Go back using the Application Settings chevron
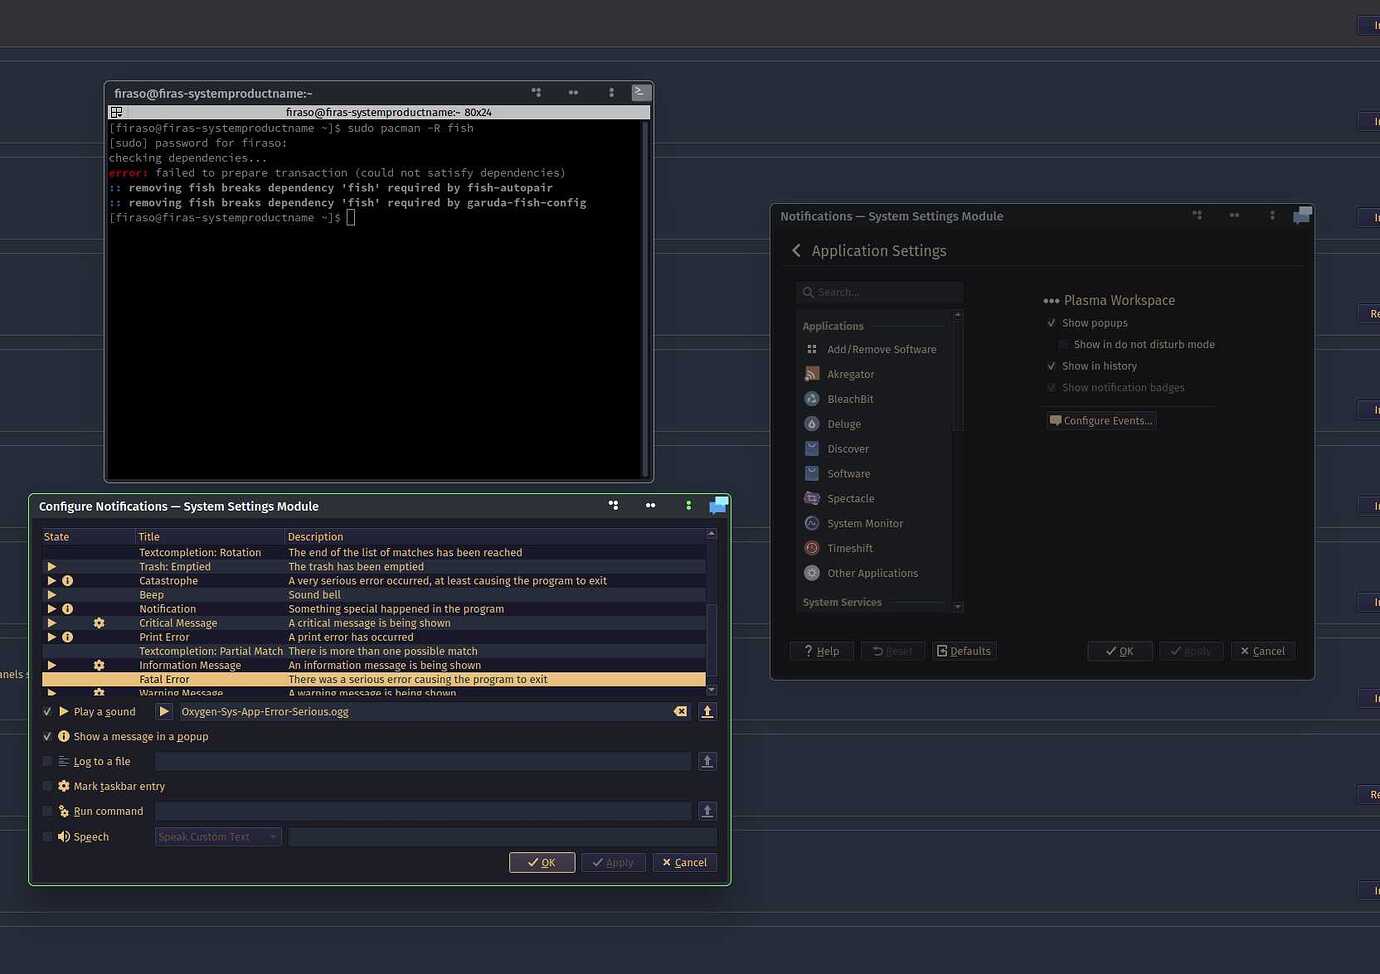Viewport: 1380px width, 974px height. [796, 250]
